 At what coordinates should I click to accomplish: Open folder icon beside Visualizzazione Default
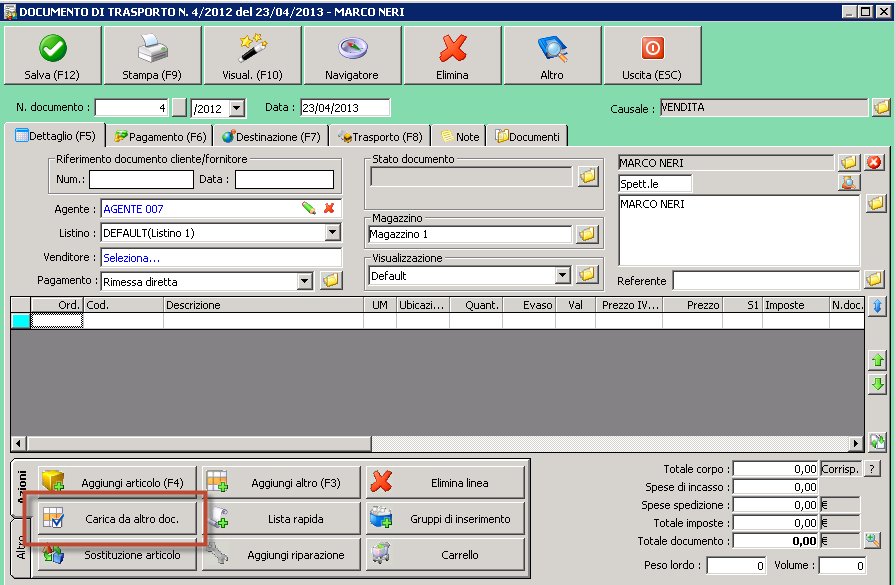click(587, 275)
